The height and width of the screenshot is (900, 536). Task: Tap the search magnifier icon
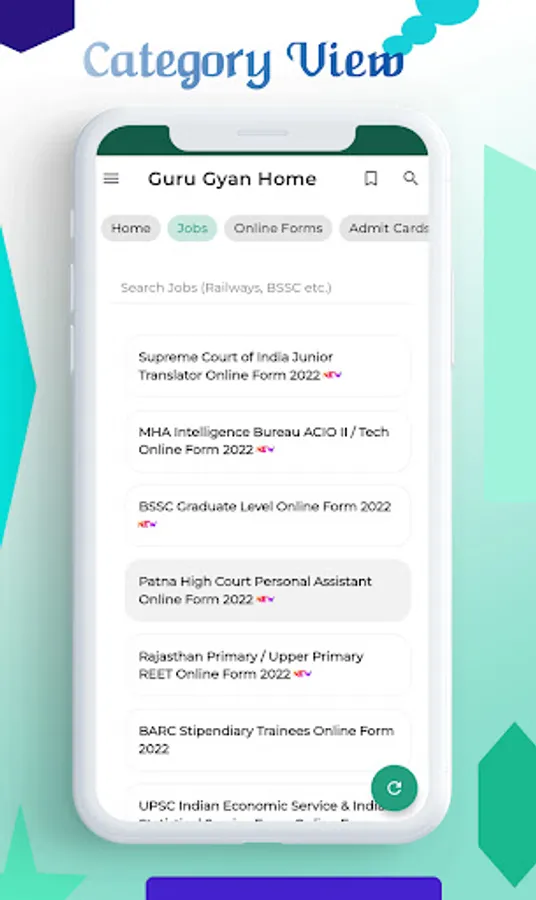410,178
